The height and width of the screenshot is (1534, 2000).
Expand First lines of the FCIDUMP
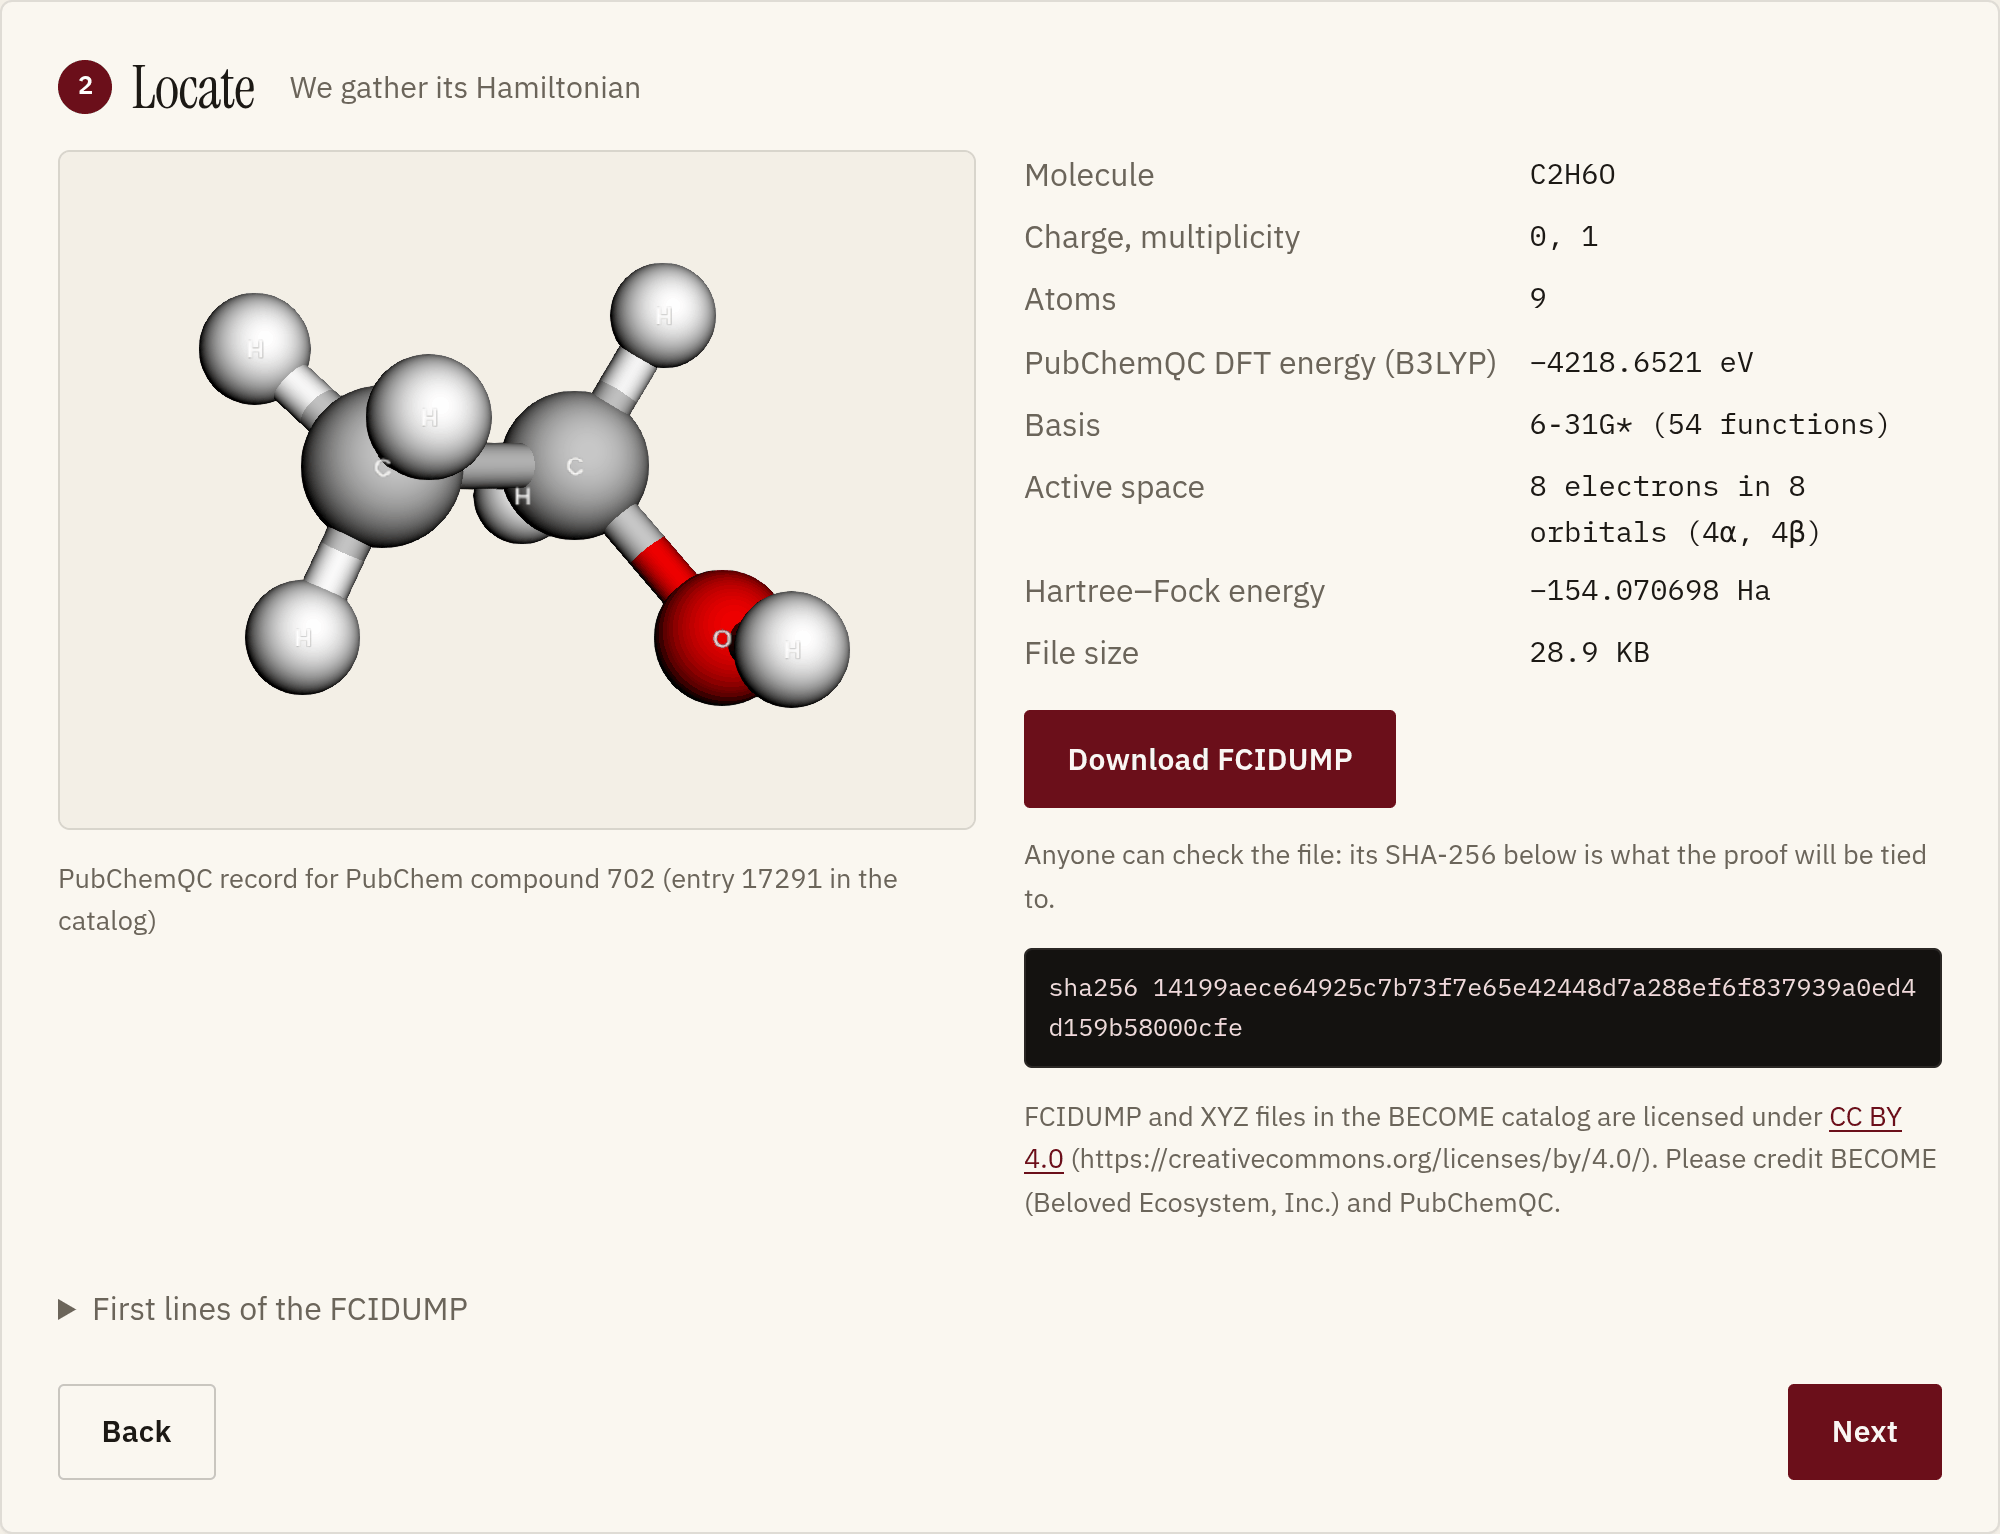[263, 1309]
